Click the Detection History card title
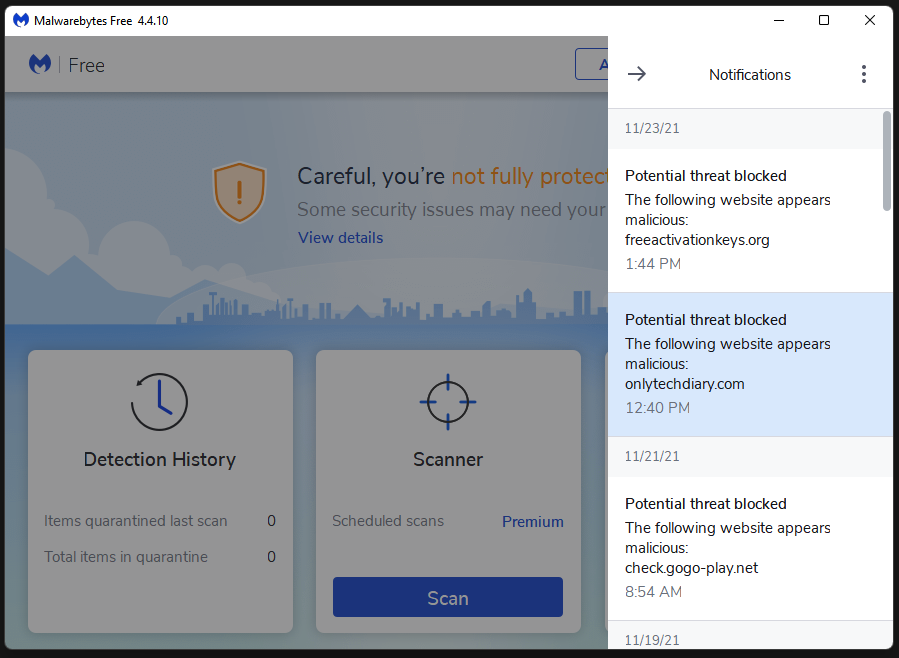 tap(159, 460)
